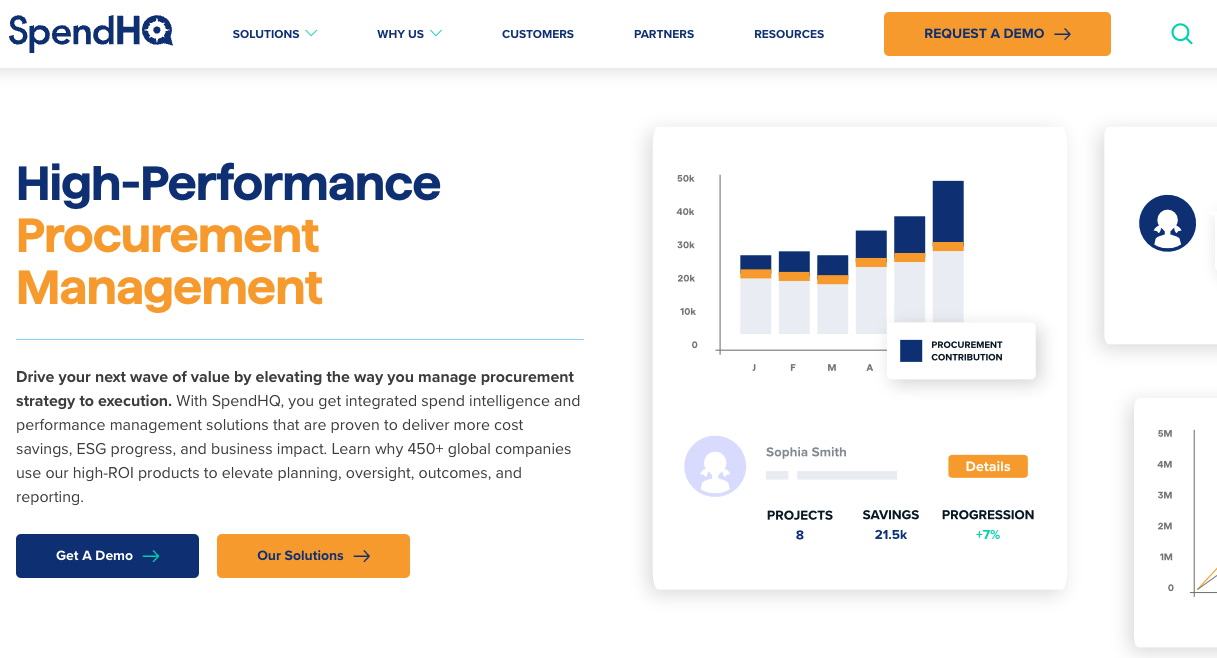Viewport: 1217px width, 658px height.
Task: Open the Partners menu item
Action: (x=664, y=34)
